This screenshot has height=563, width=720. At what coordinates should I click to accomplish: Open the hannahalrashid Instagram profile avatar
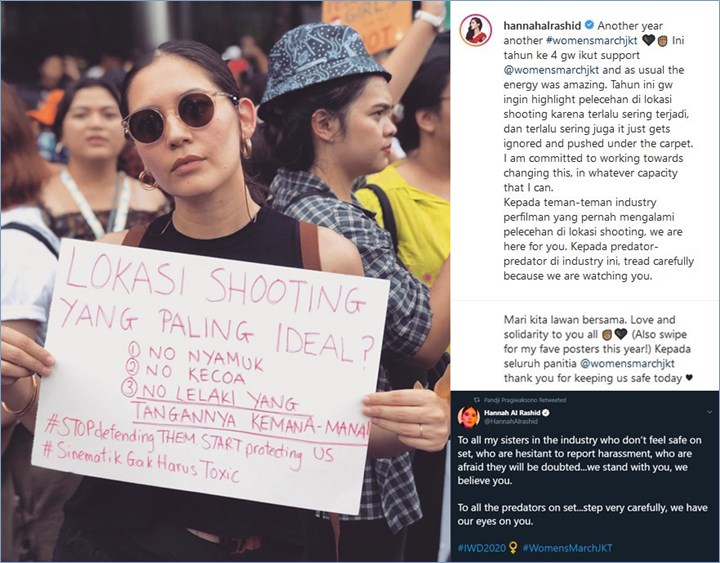(x=476, y=30)
